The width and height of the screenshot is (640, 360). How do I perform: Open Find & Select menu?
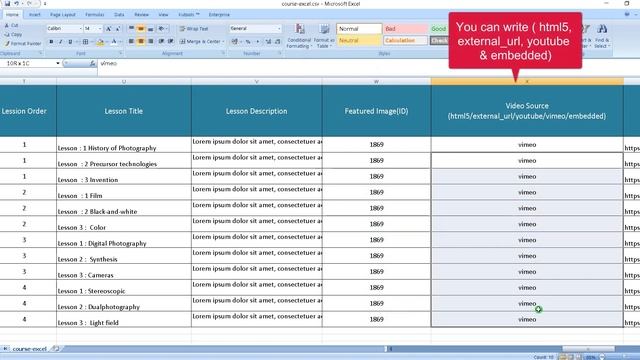click(602, 36)
